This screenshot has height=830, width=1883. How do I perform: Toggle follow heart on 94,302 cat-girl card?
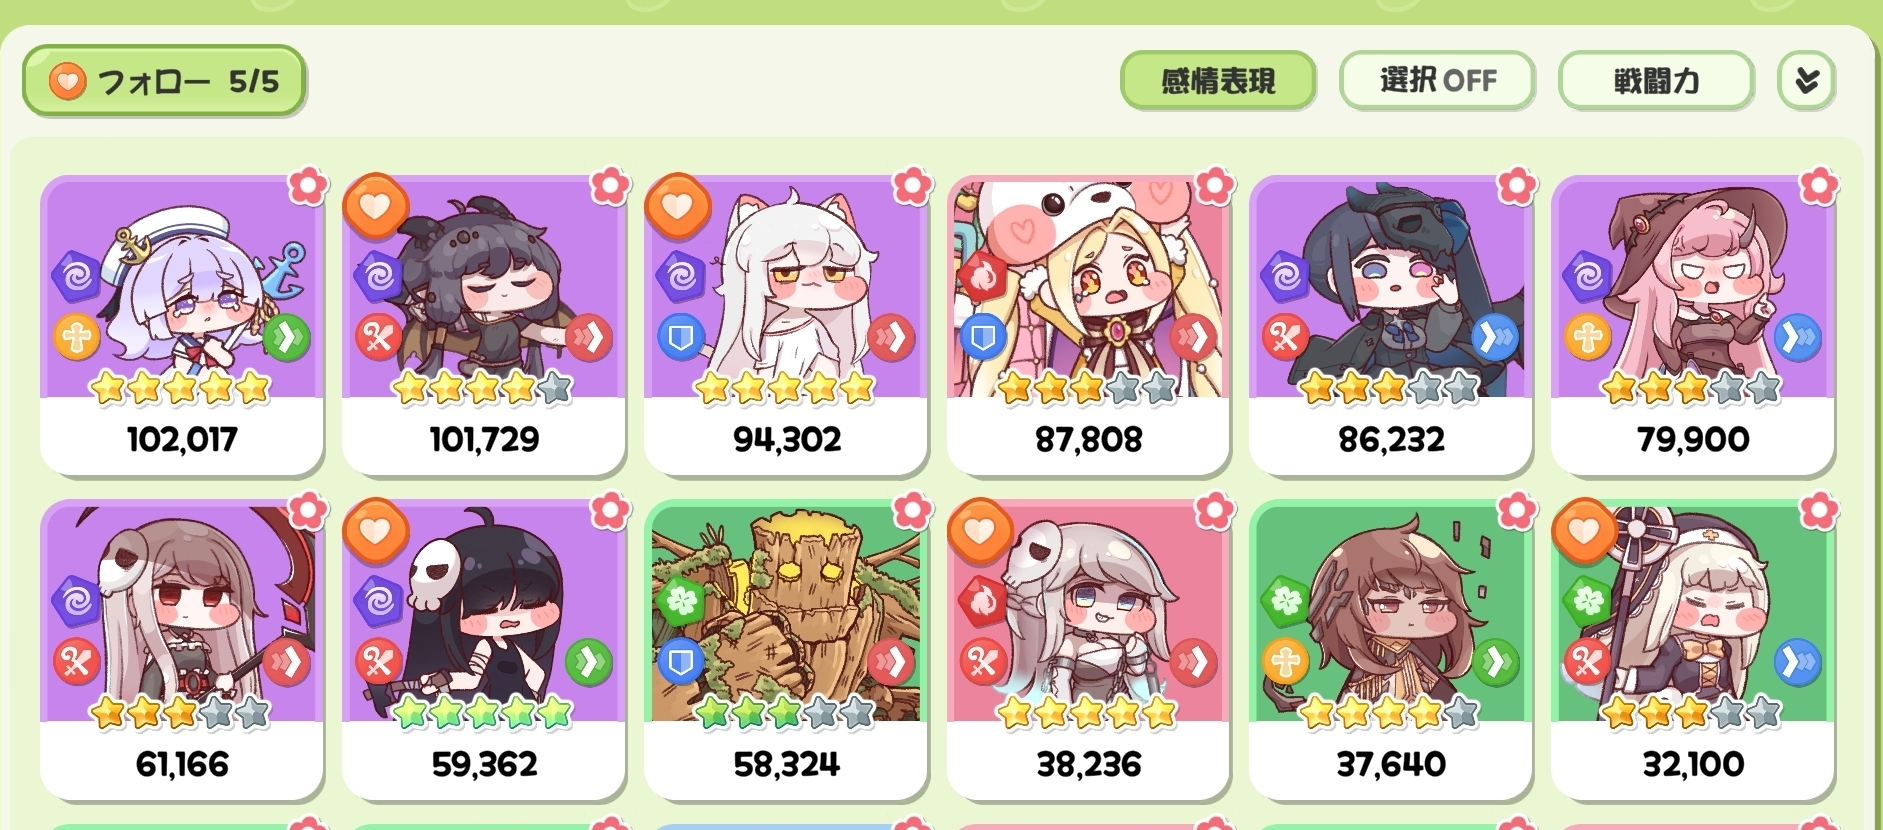tap(677, 206)
